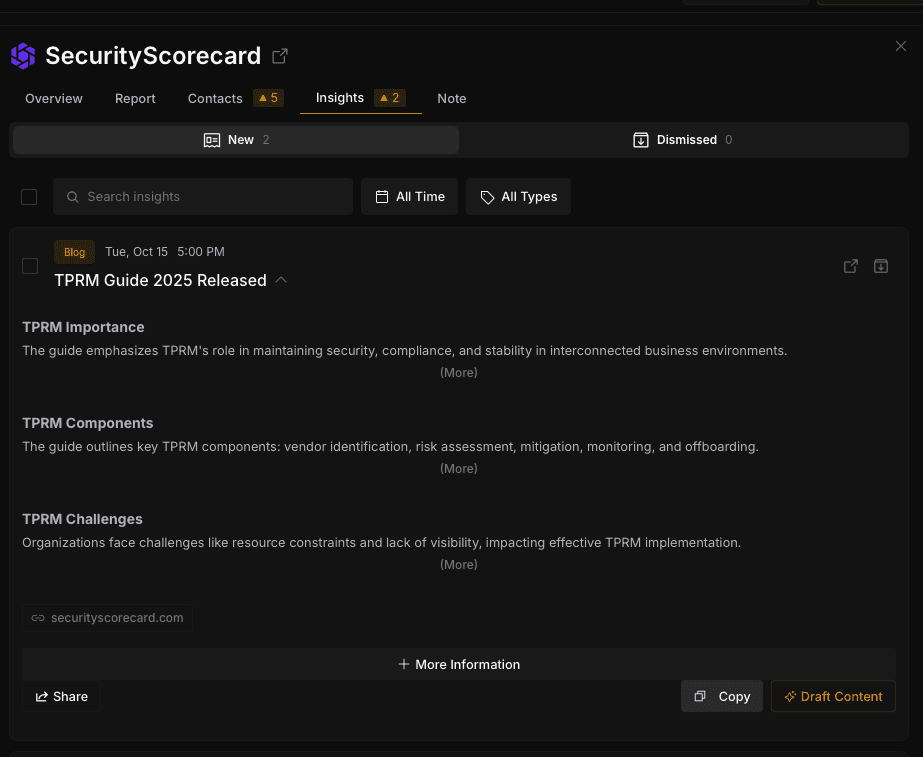Dismiss the TPRM Guide insight icon

(x=881, y=266)
